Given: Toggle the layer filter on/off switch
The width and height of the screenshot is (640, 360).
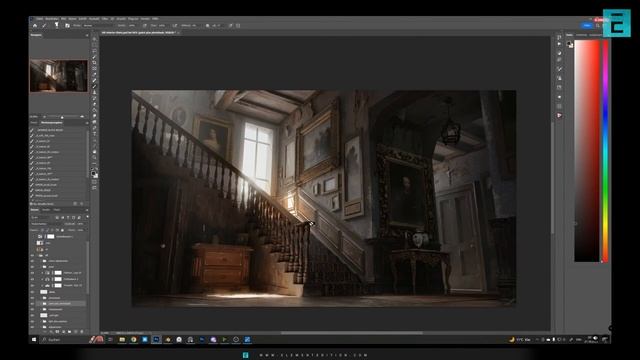Looking at the screenshot, I should tap(87, 217).
